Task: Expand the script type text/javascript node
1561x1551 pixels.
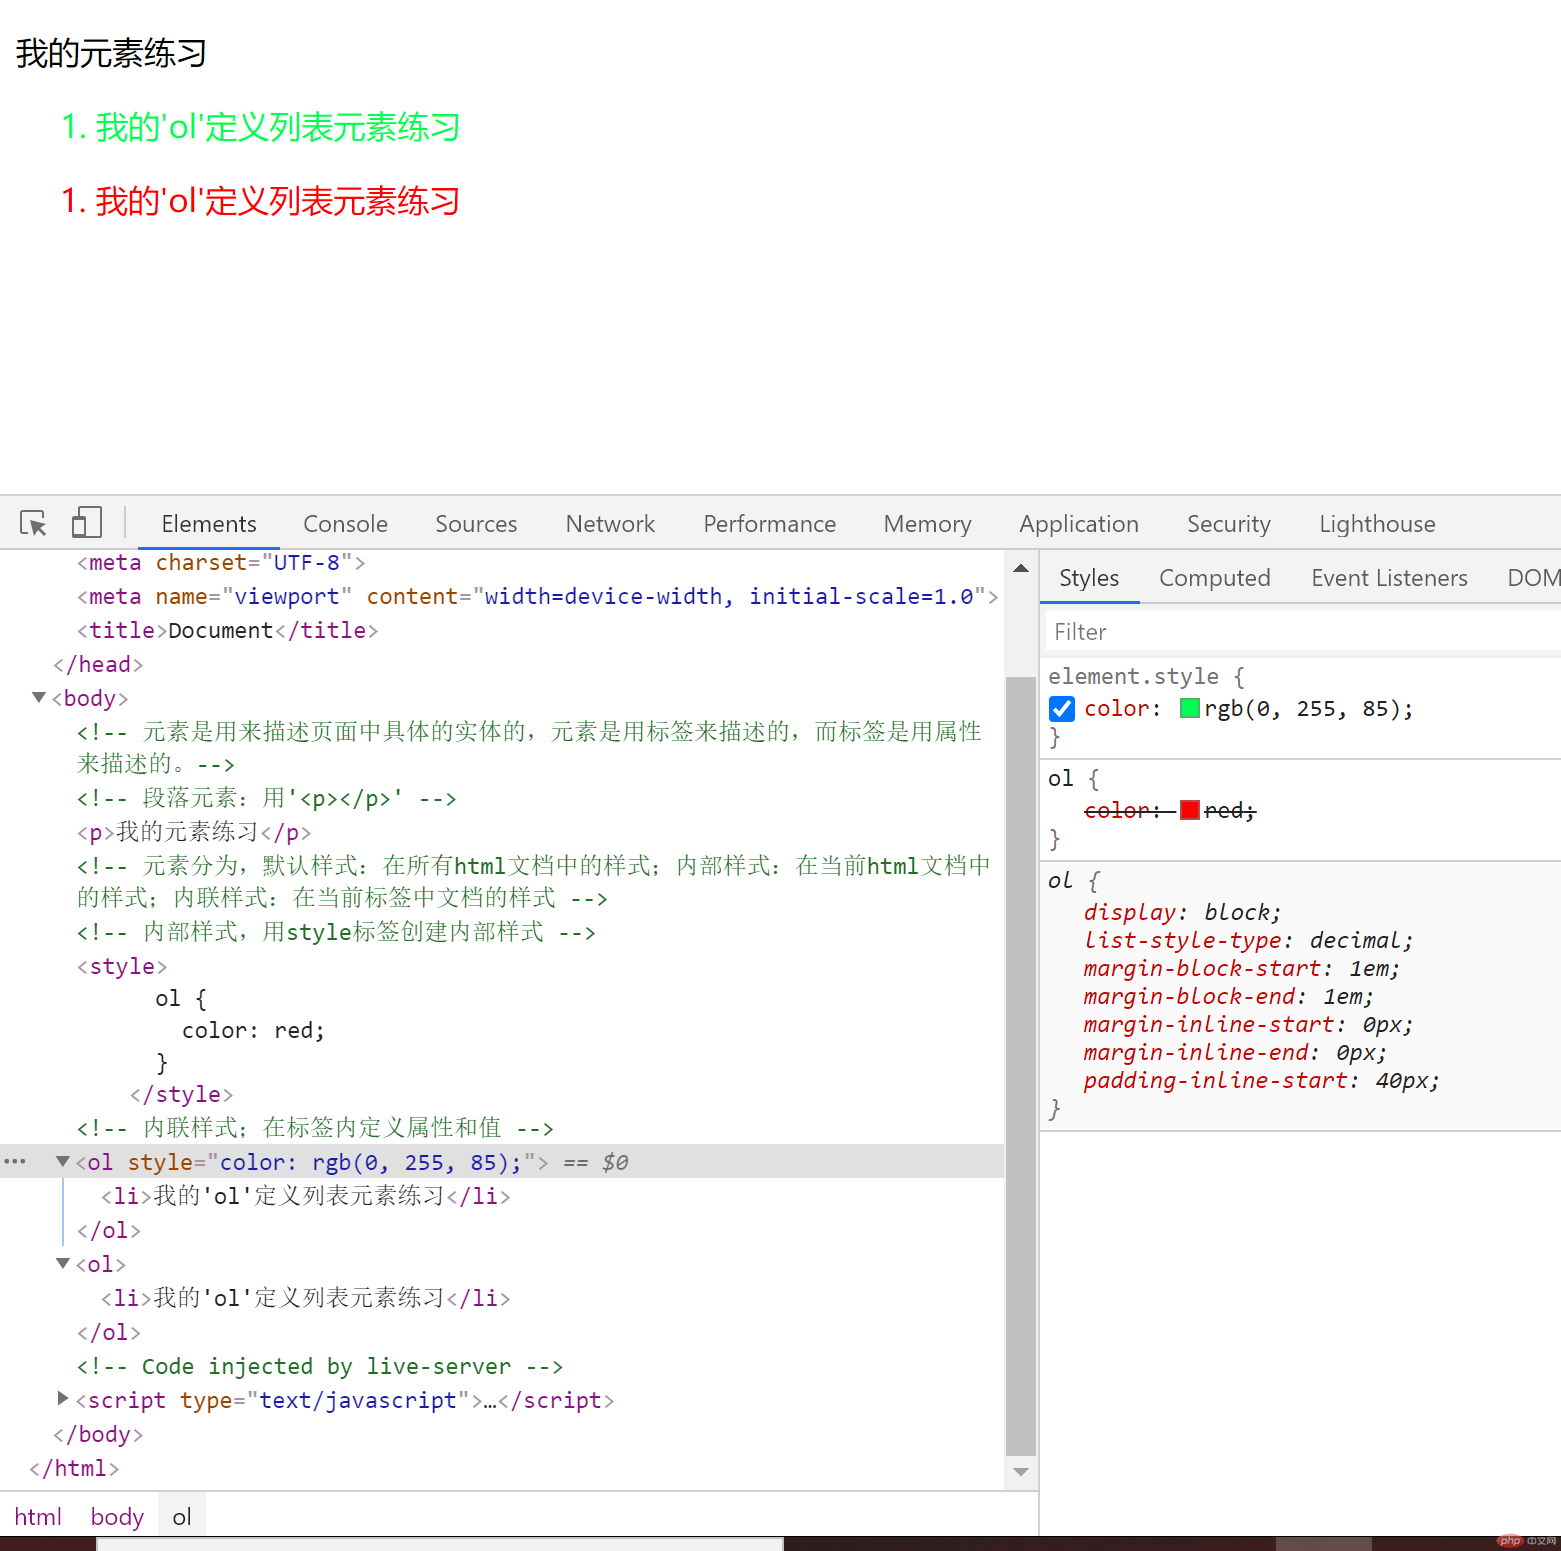Action: (63, 1398)
